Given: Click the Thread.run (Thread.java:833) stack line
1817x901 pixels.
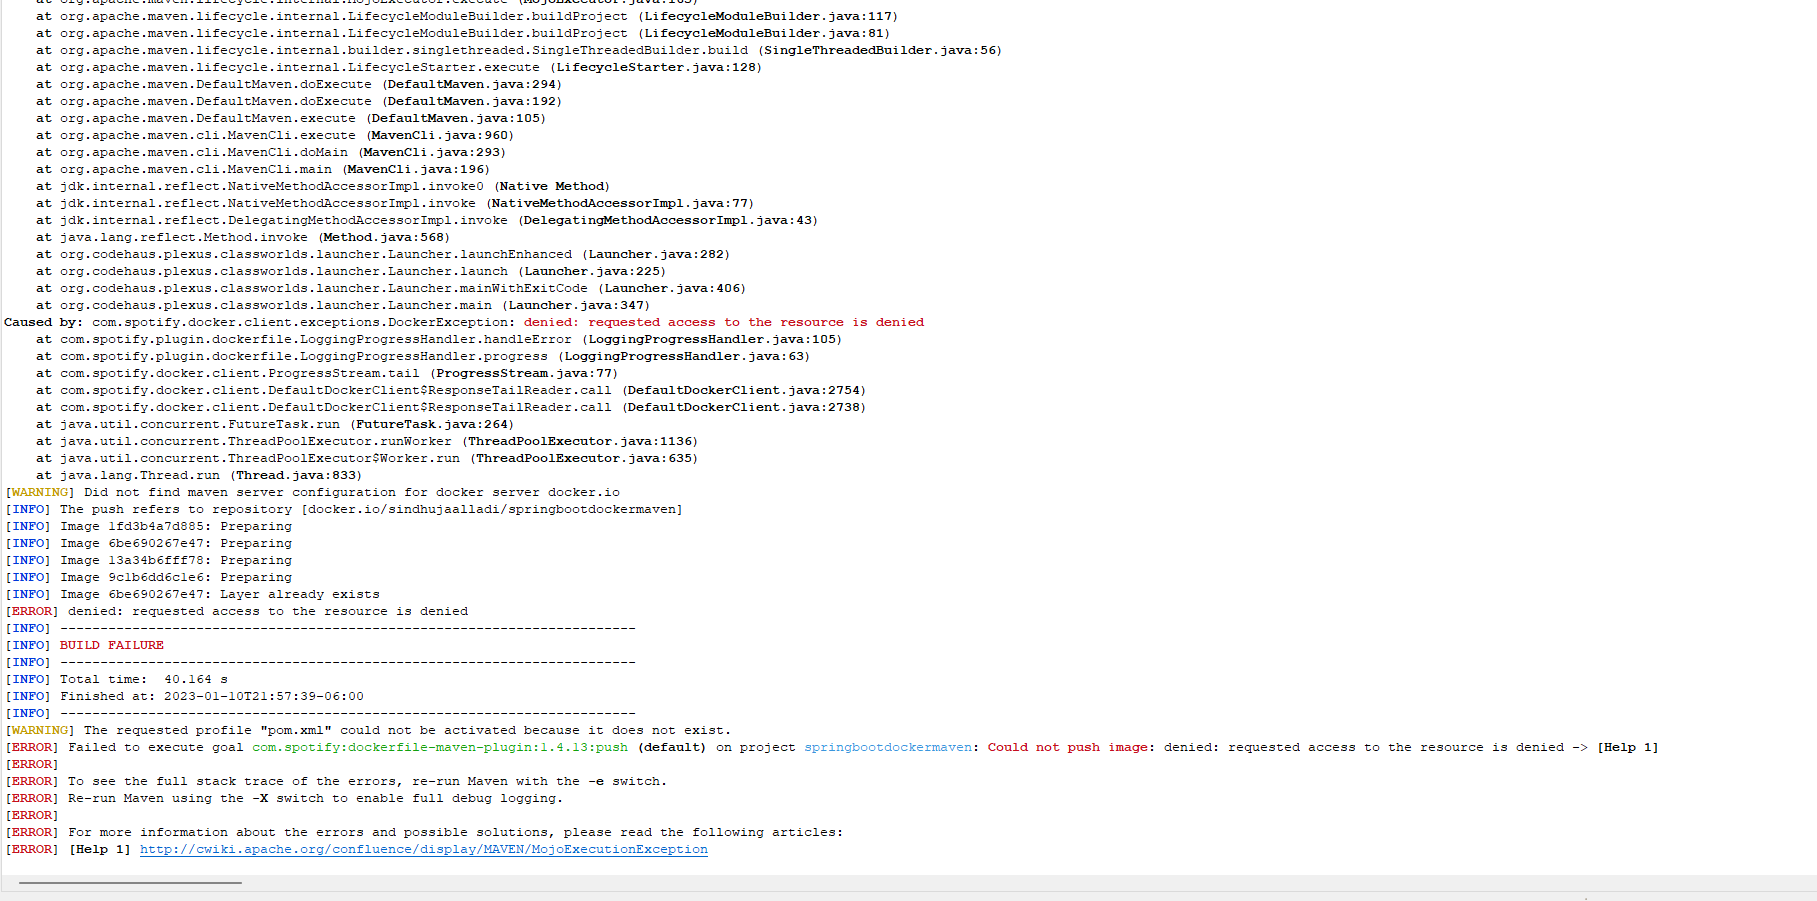Looking at the screenshot, I should point(199,475).
